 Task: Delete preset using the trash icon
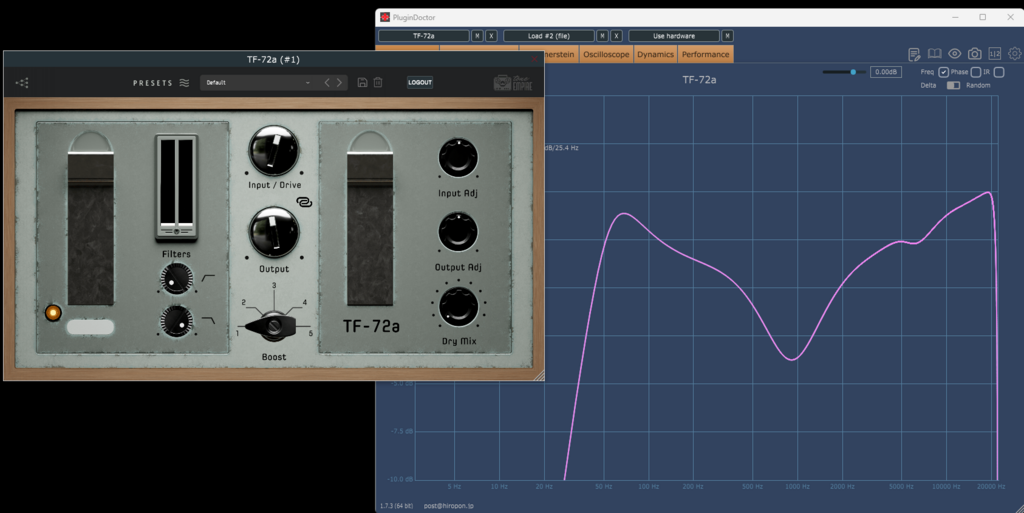tap(378, 82)
